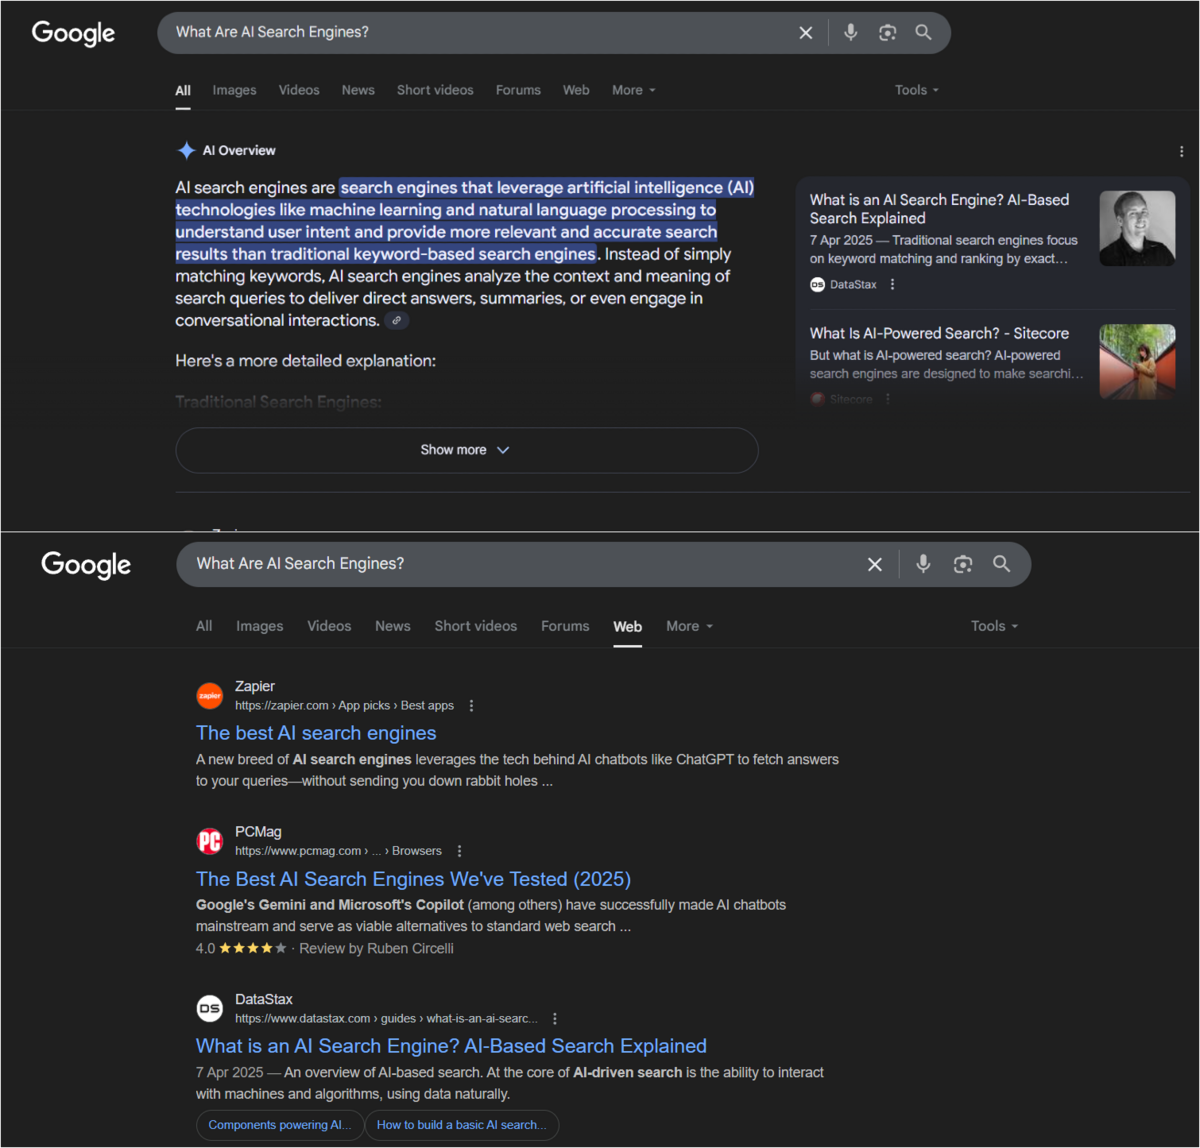This screenshot has height=1148, width=1200.
Task: Click the datastax.com breadcrumb URL
Action: 386,1019
